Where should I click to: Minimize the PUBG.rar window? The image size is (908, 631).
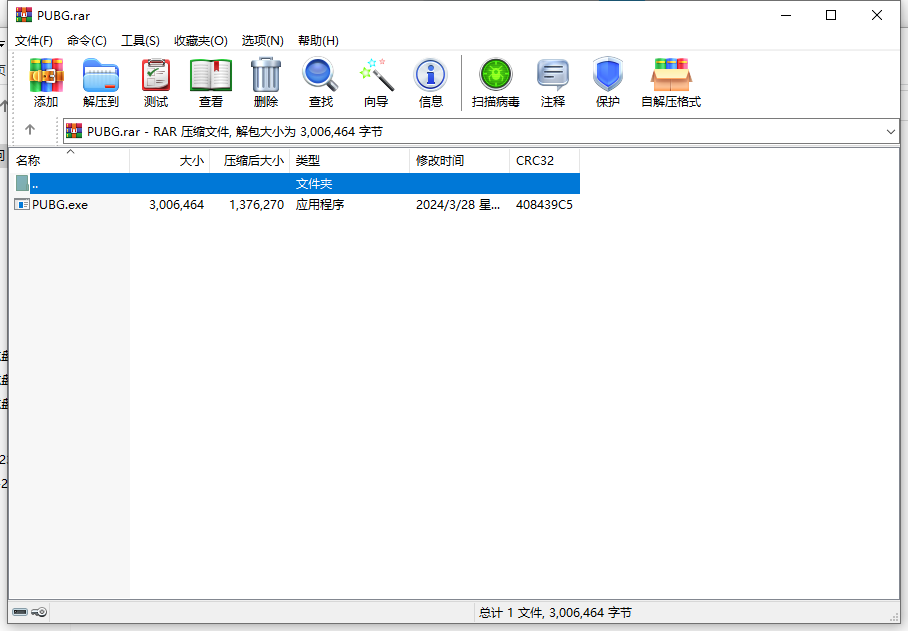point(786,15)
